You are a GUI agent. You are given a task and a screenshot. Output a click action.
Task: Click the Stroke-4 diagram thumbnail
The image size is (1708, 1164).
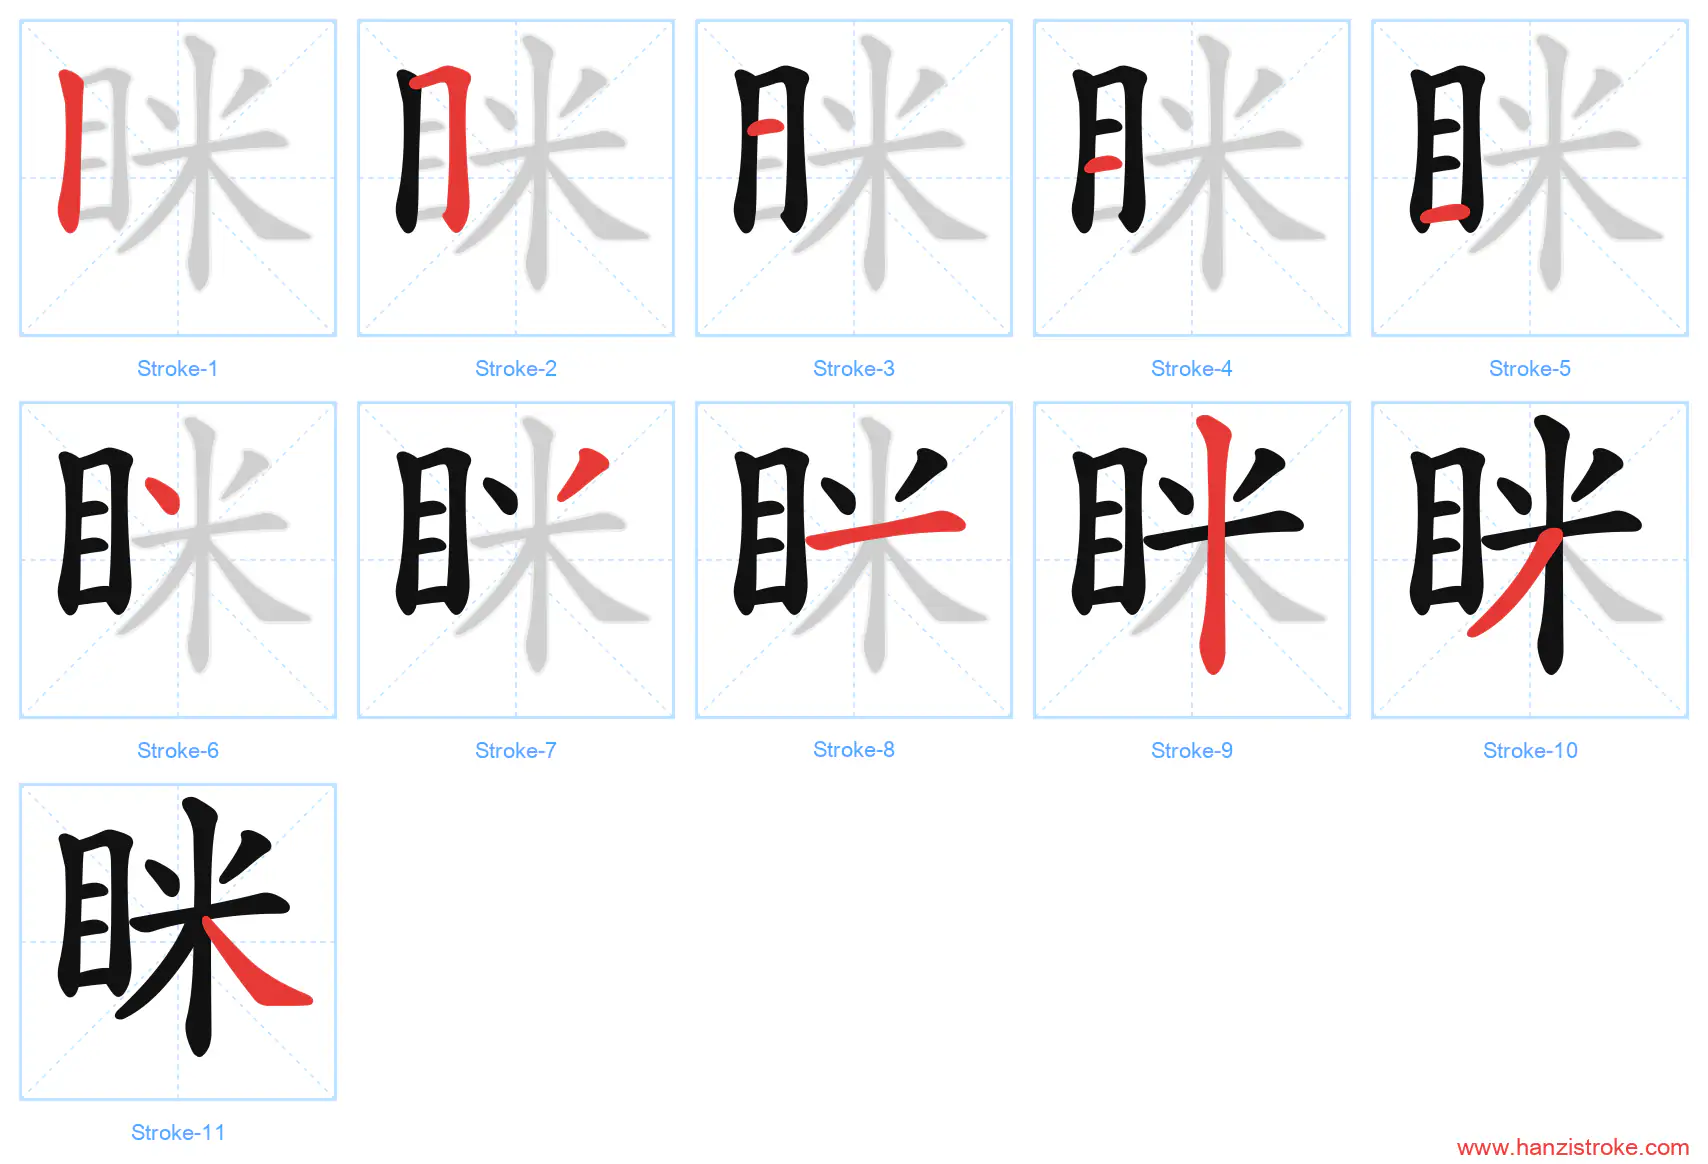tap(1192, 178)
